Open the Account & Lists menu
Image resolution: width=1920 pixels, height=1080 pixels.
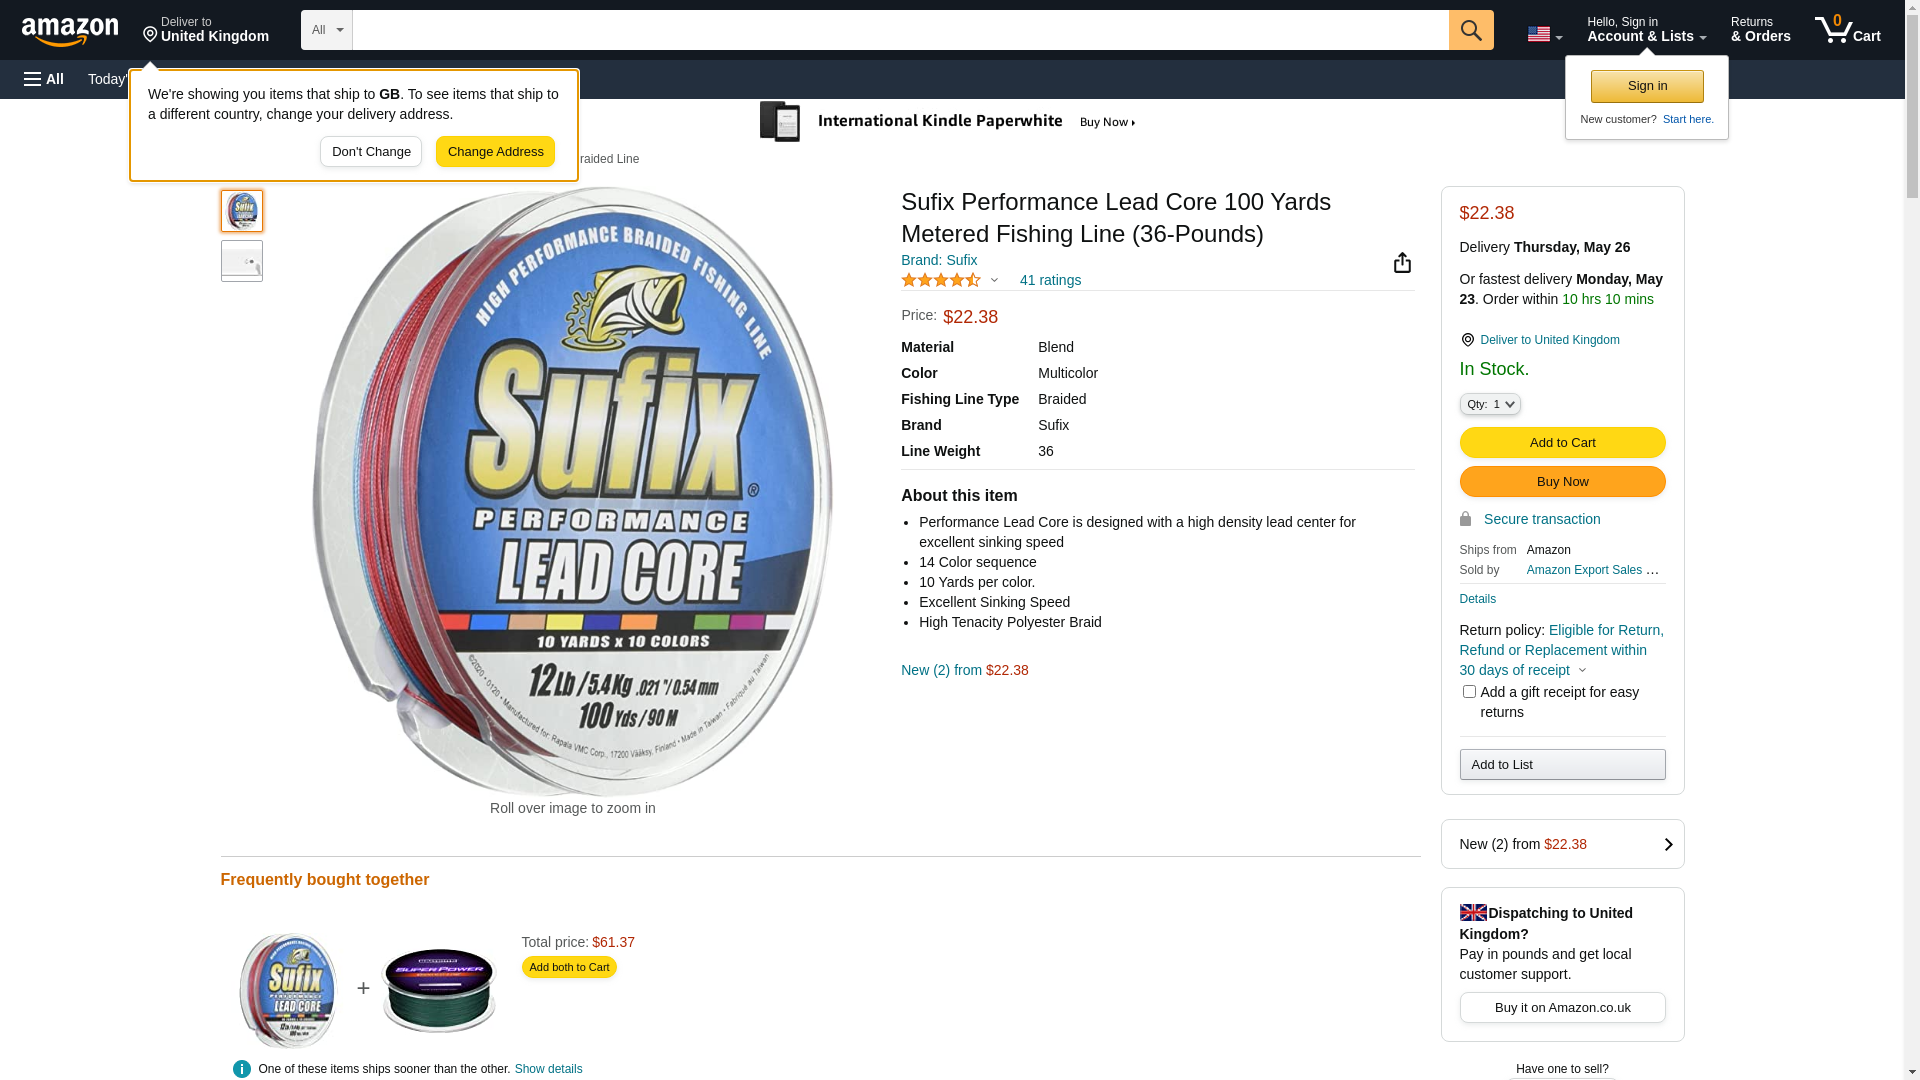(1646, 30)
